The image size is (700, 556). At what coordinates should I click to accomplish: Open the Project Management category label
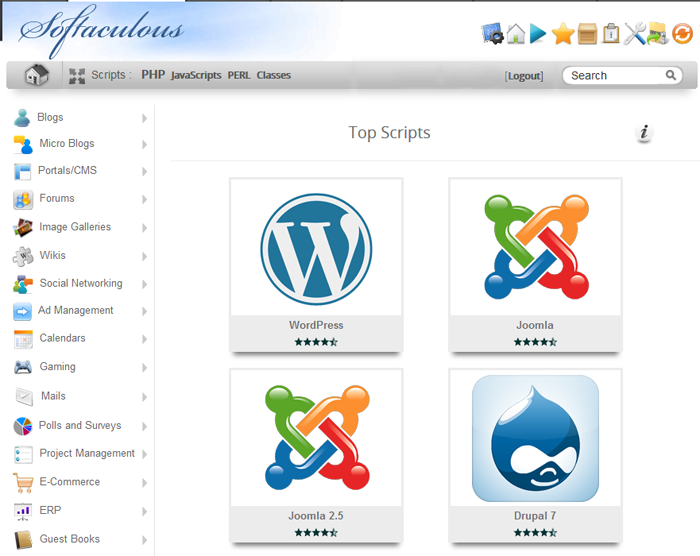87,453
